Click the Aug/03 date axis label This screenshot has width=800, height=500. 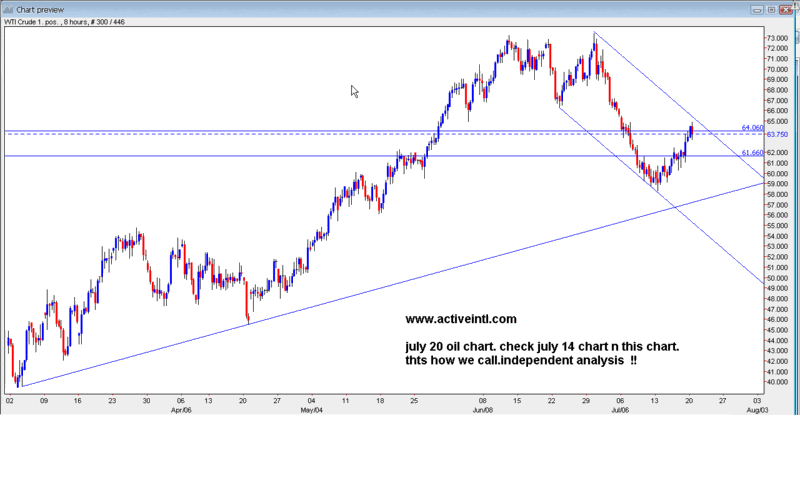(757, 410)
